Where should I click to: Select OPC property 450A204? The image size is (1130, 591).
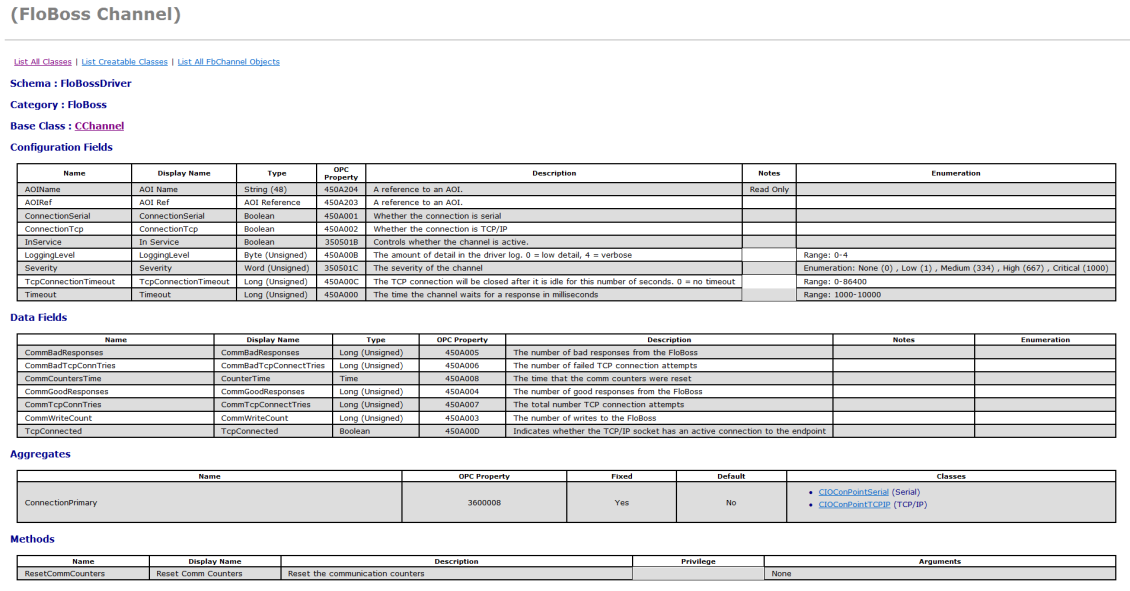click(x=341, y=190)
